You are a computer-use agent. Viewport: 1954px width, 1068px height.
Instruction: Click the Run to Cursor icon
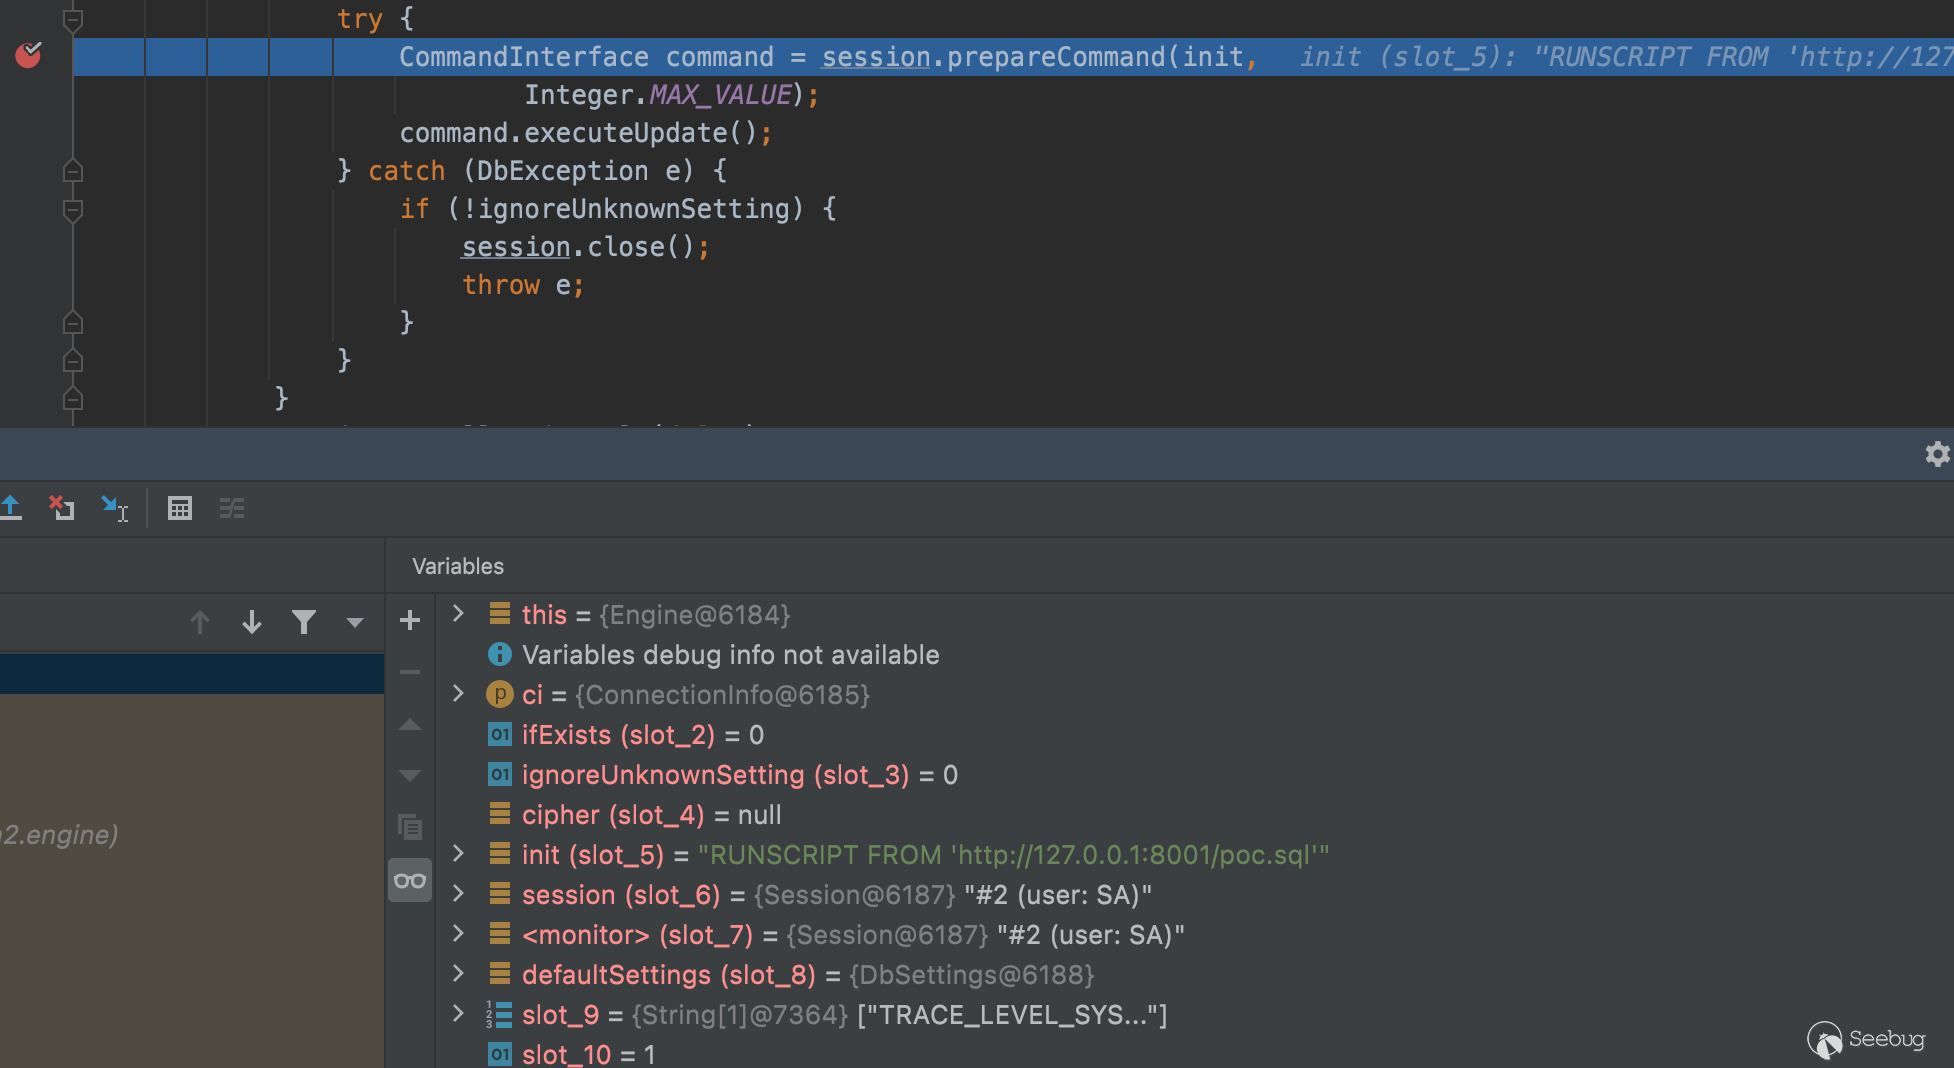[114, 508]
